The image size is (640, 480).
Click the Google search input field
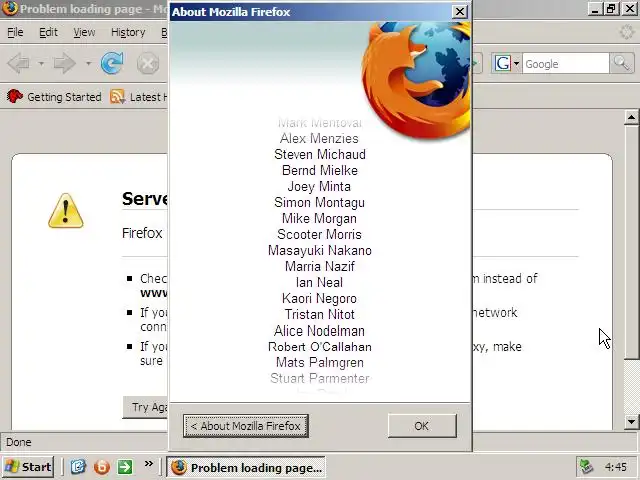point(565,64)
